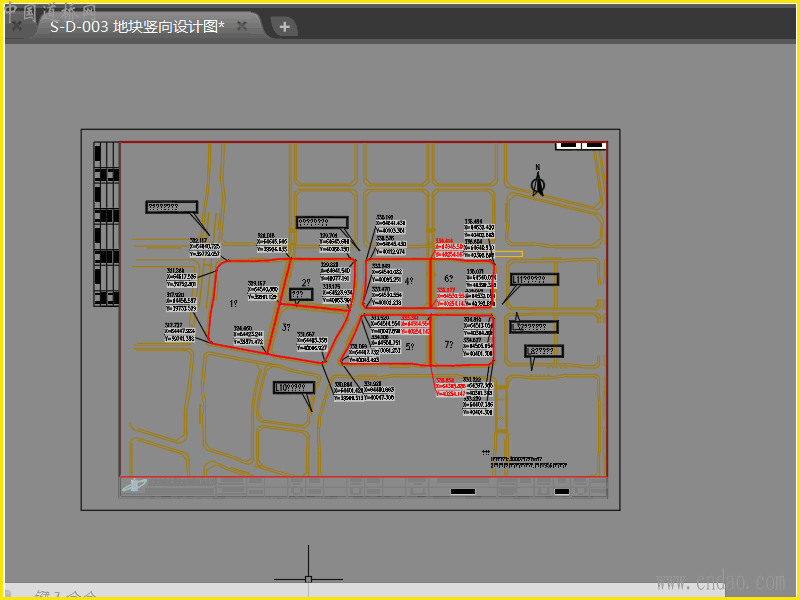800x600 pixels.
Task: Pick the plot number 1 label
Action: (233, 303)
